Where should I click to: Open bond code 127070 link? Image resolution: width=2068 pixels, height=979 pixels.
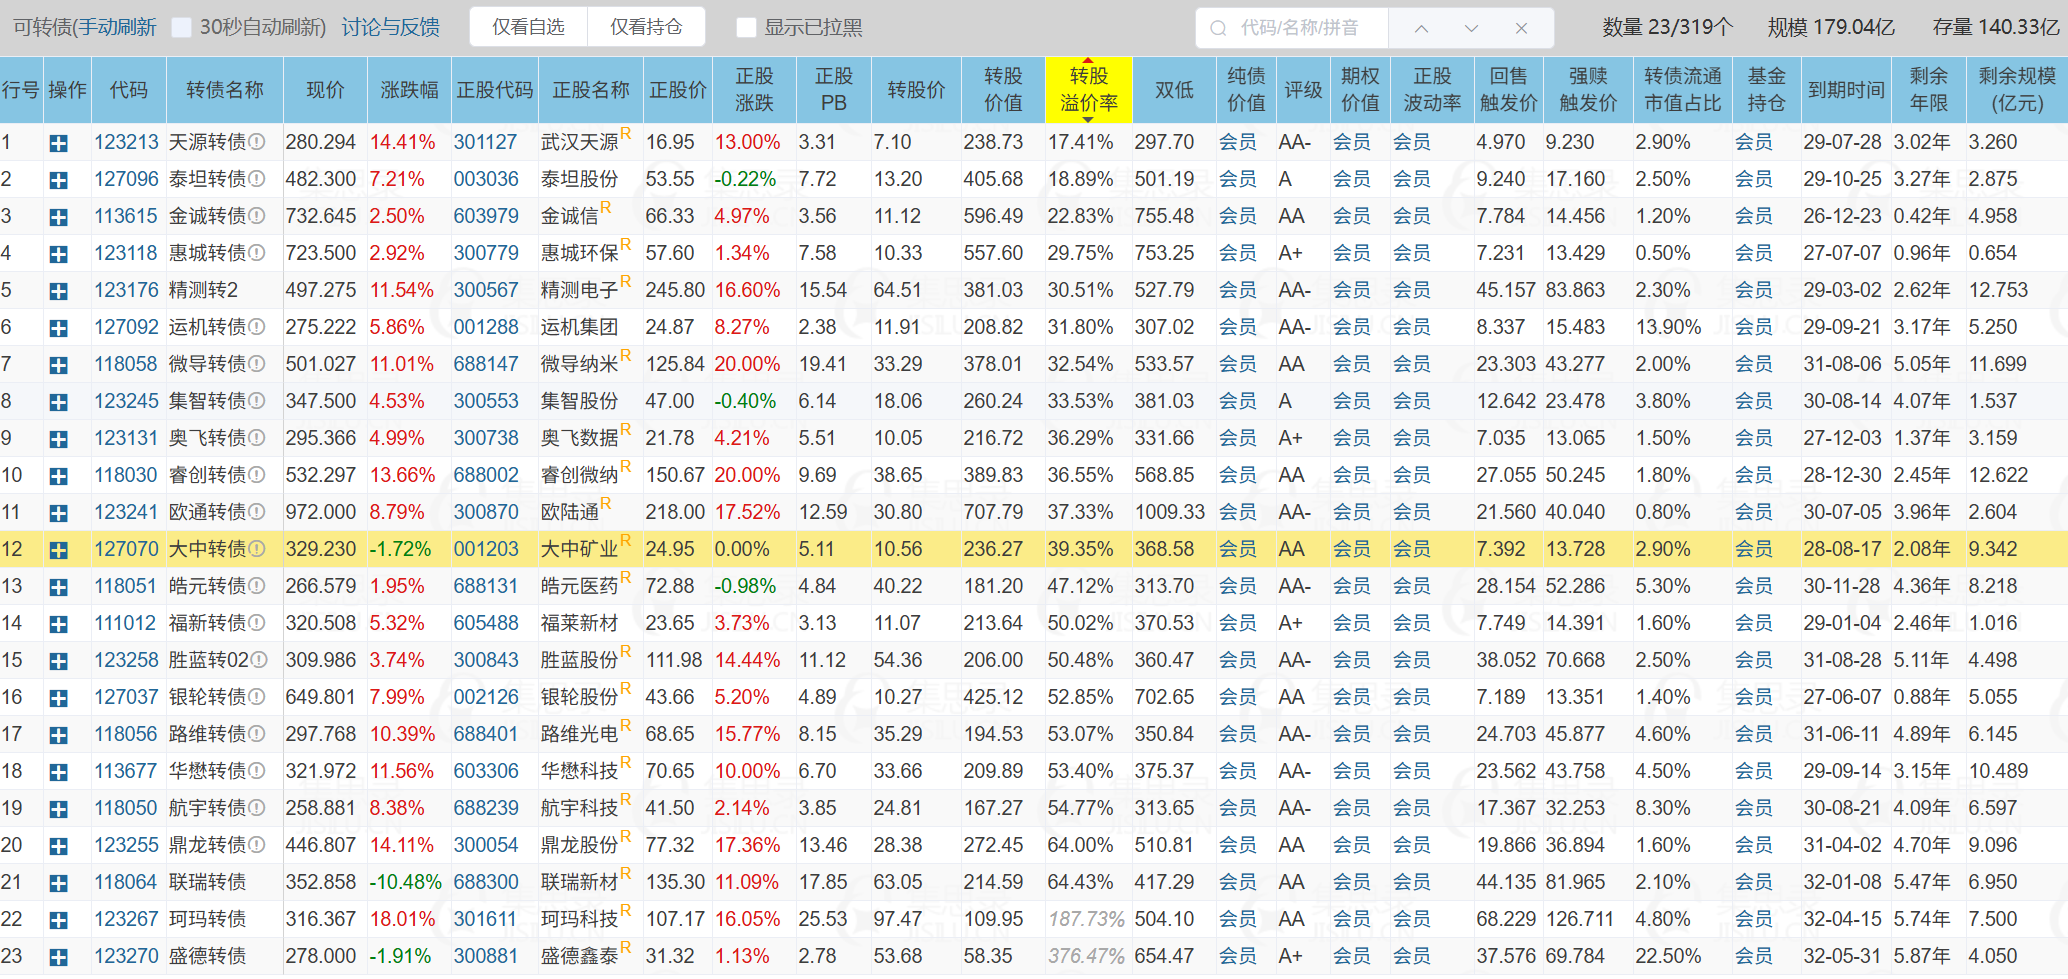click(x=126, y=550)
